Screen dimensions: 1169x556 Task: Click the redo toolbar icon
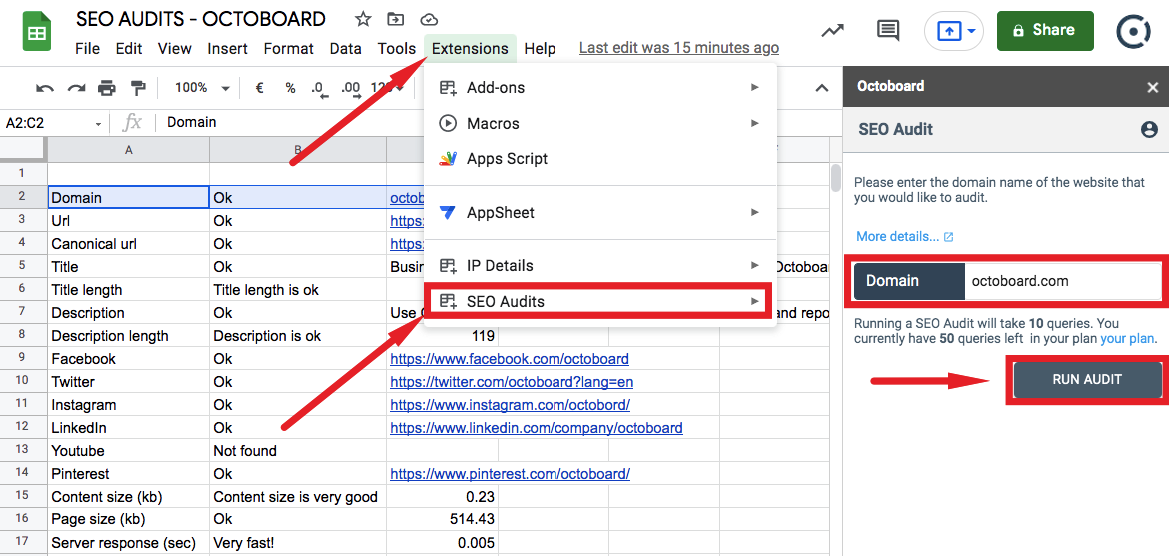[76, 88]
